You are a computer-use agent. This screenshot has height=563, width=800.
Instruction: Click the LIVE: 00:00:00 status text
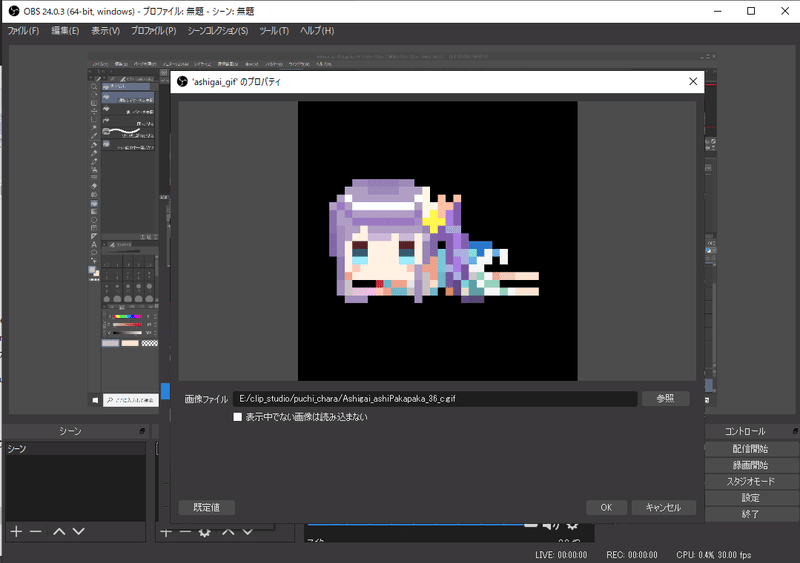[x=561, y=555]
